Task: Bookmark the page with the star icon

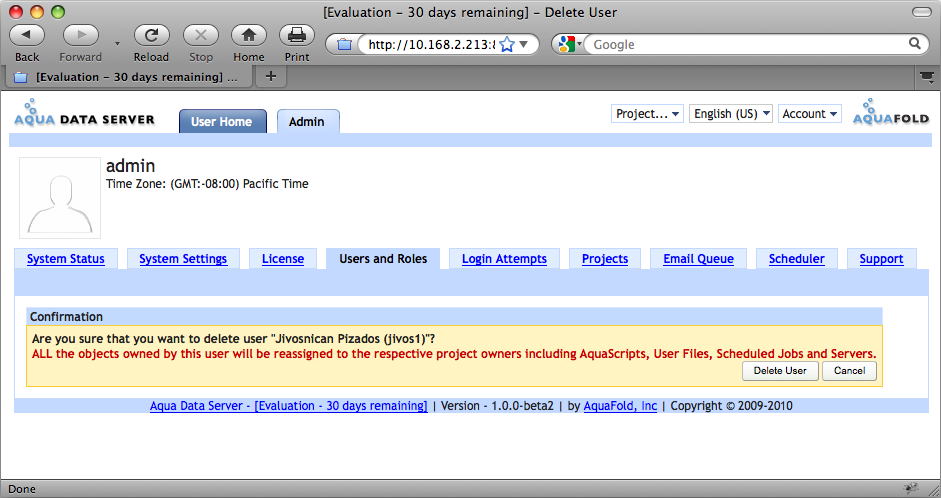Action: click(x=507, y=44)
